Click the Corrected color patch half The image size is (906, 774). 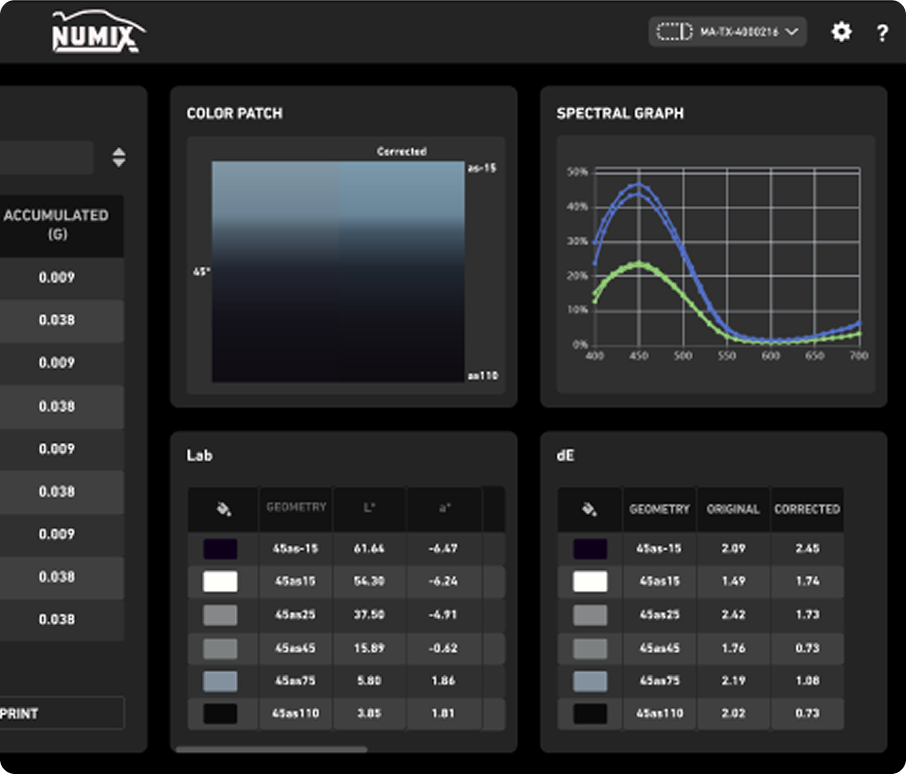point(401,271)
